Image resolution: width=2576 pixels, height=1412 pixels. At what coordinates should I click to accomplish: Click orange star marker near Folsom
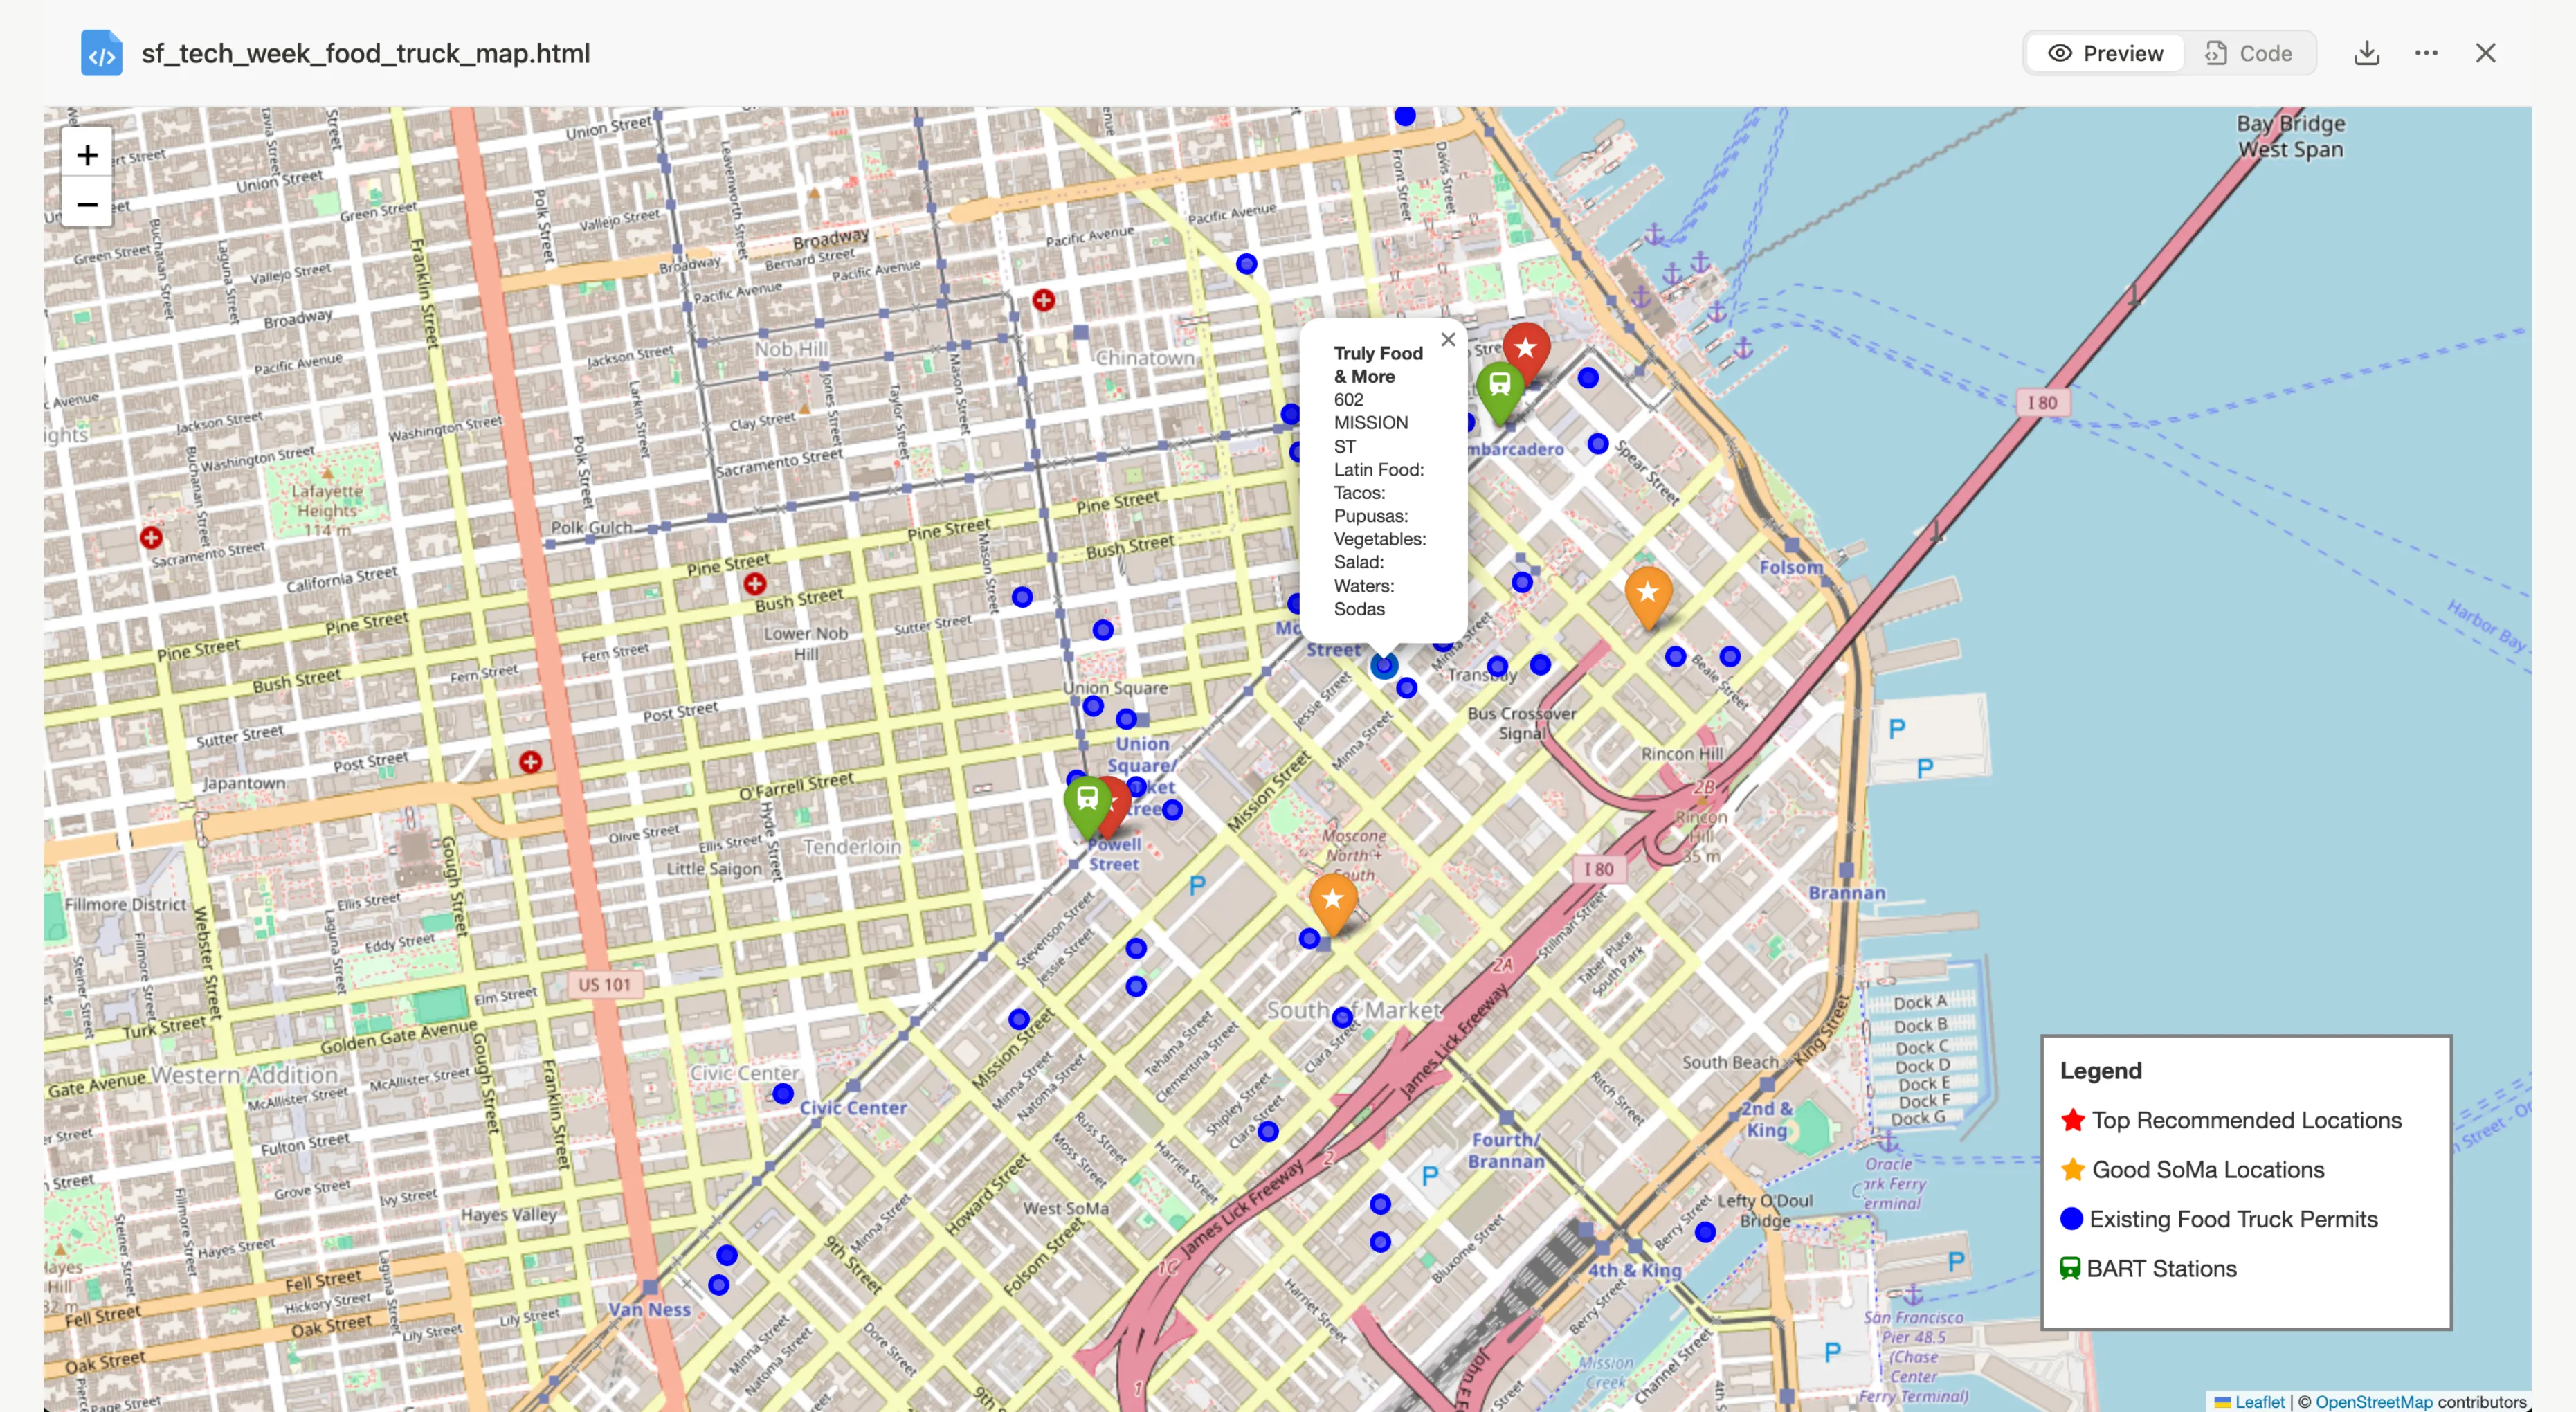(x=1647, y=594)
